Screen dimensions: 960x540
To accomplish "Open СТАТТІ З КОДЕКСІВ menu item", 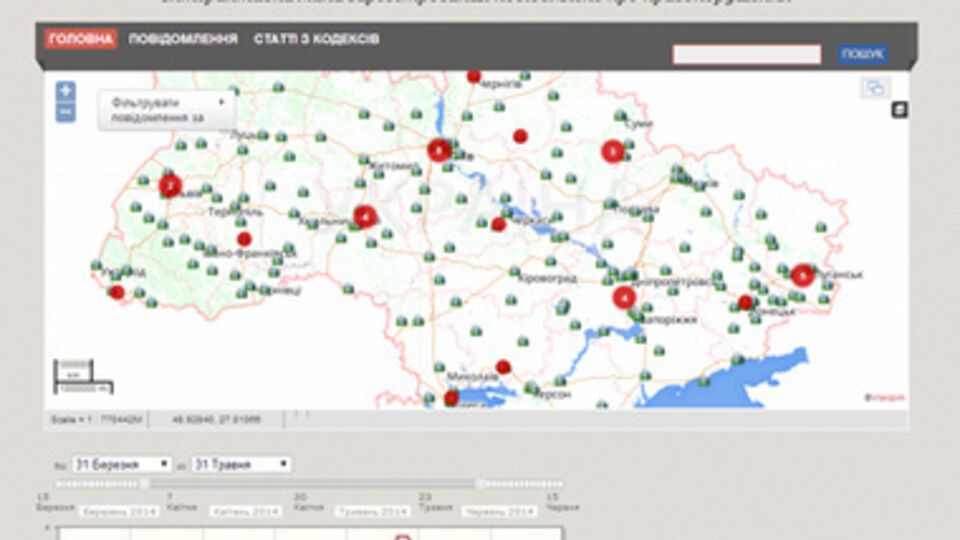I will coord(316,39).
